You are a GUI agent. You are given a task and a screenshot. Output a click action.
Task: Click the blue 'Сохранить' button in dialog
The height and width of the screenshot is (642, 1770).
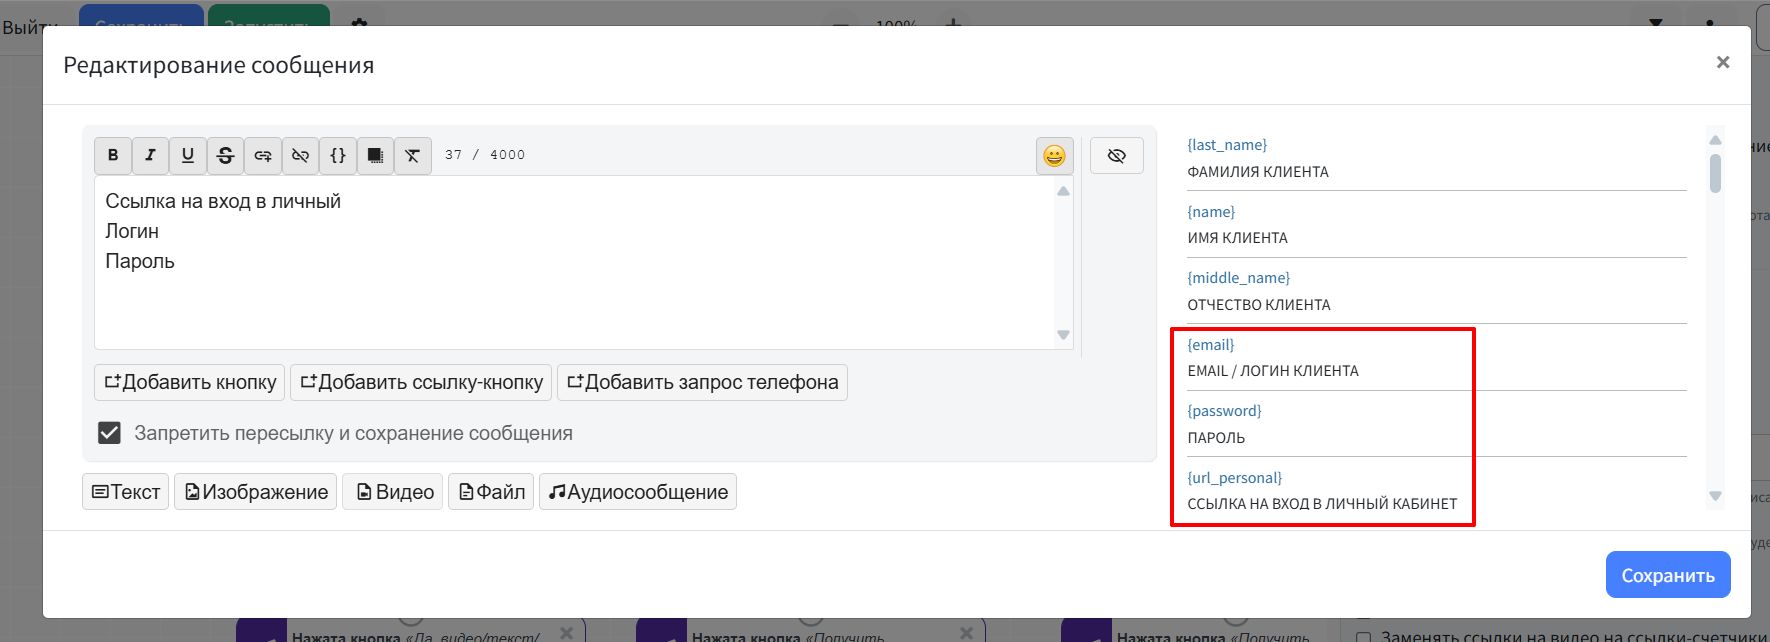click(x=1668, y=575)
